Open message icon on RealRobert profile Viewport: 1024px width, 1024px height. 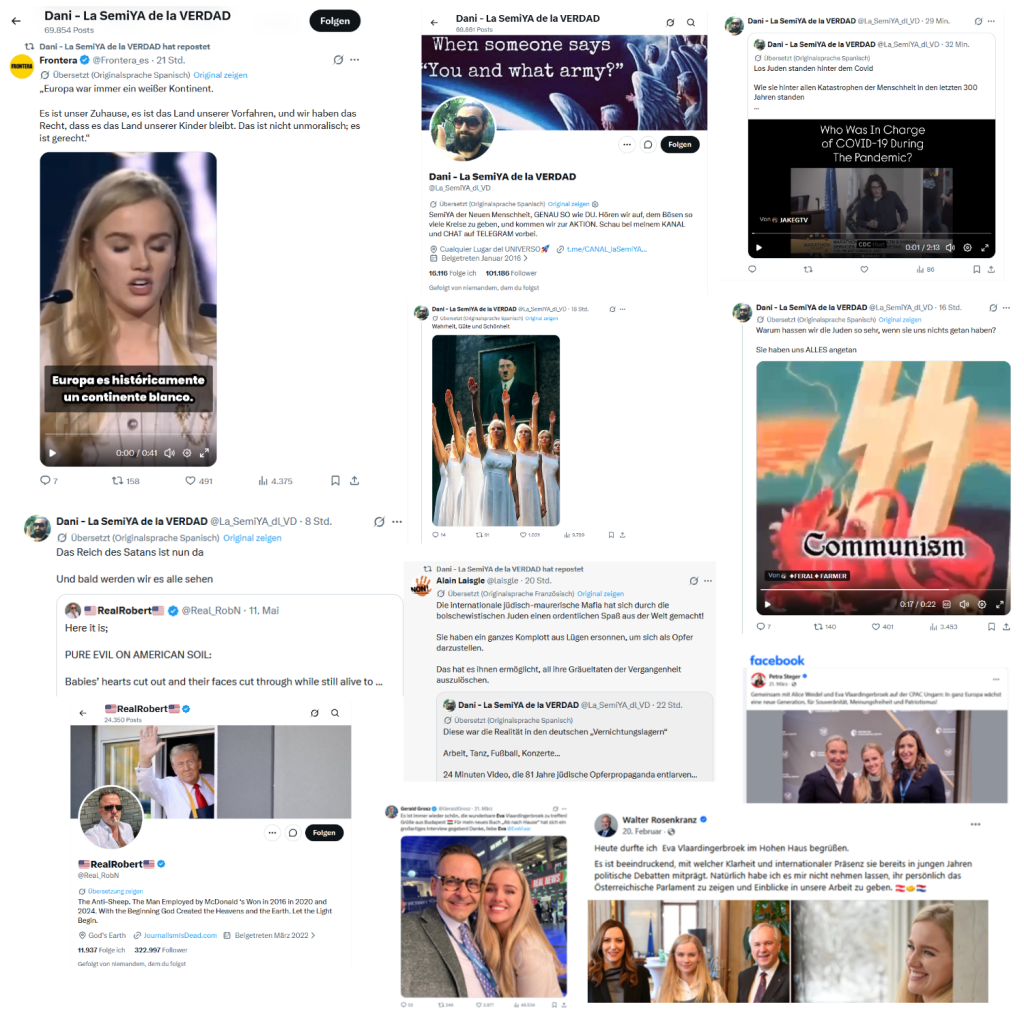pos(293,833)
